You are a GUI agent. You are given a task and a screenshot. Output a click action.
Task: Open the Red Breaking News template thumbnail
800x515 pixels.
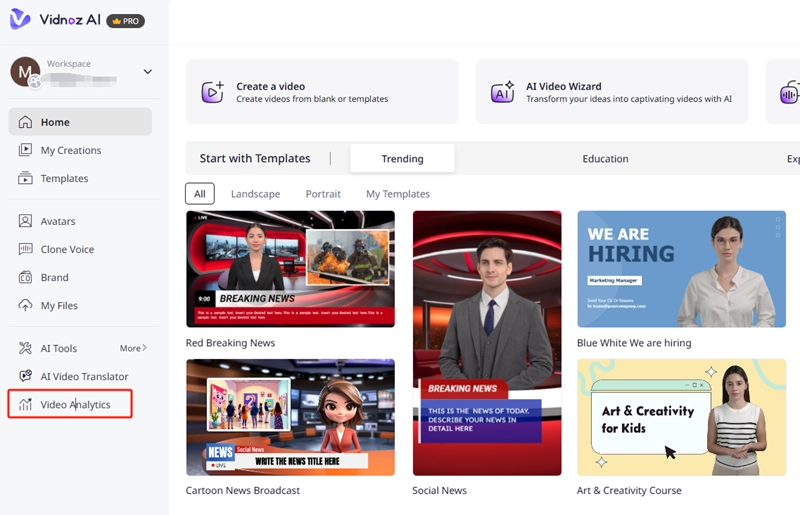(290, 268)
